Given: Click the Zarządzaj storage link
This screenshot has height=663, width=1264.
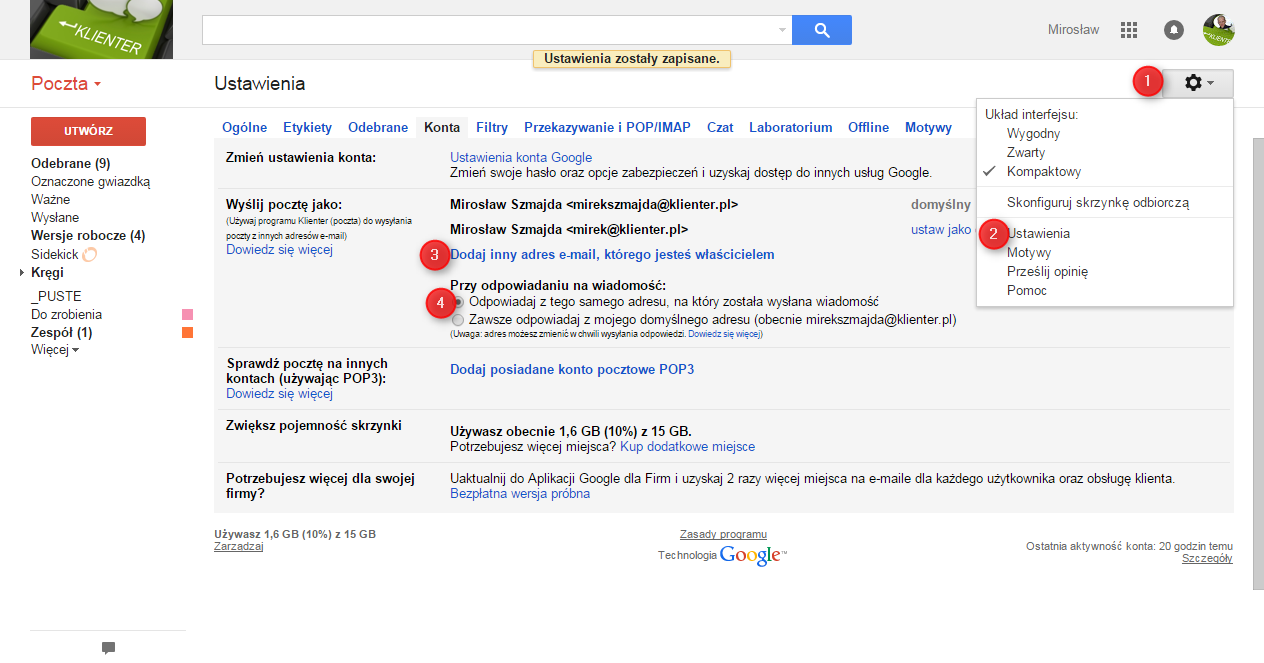Looking at the screenshot, I should [x=238, y=546].
